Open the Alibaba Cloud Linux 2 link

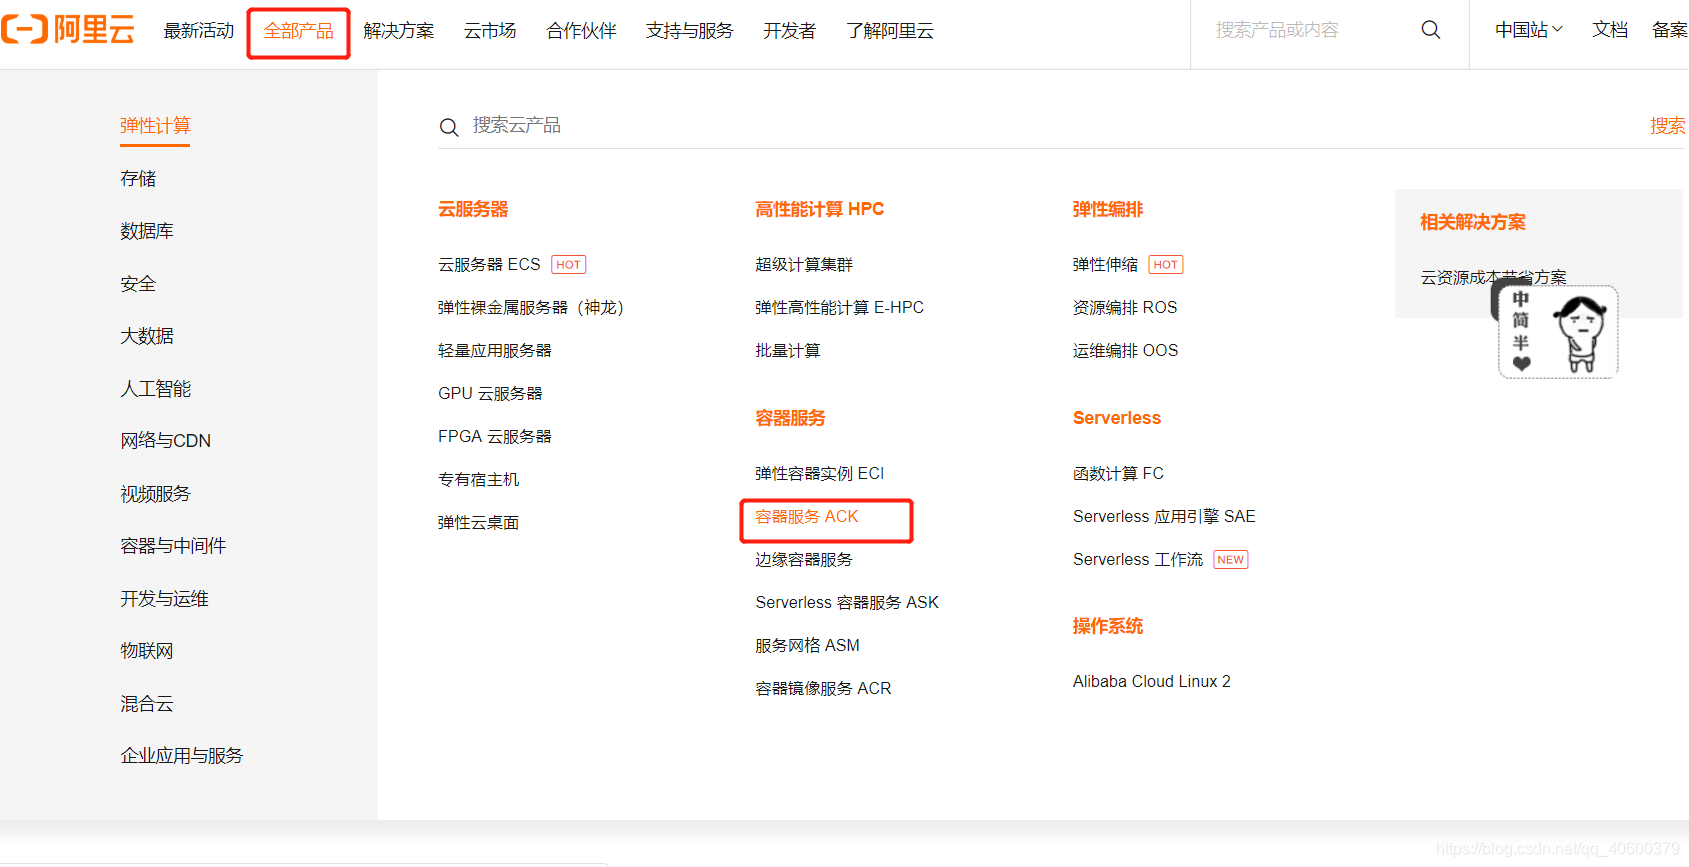pos(1152,681)
